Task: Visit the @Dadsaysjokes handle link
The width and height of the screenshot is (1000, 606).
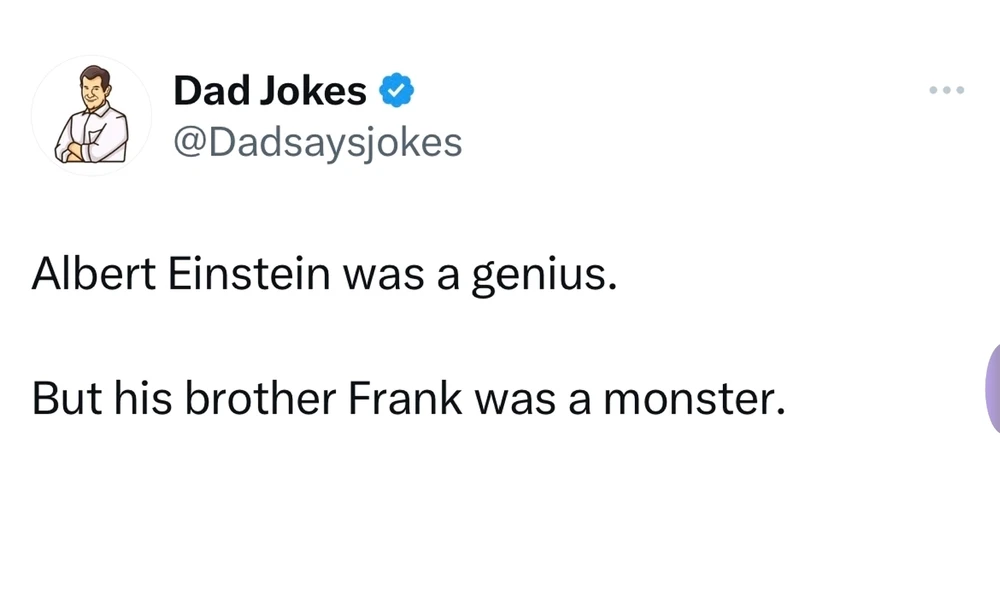Action: pos(318,143)
